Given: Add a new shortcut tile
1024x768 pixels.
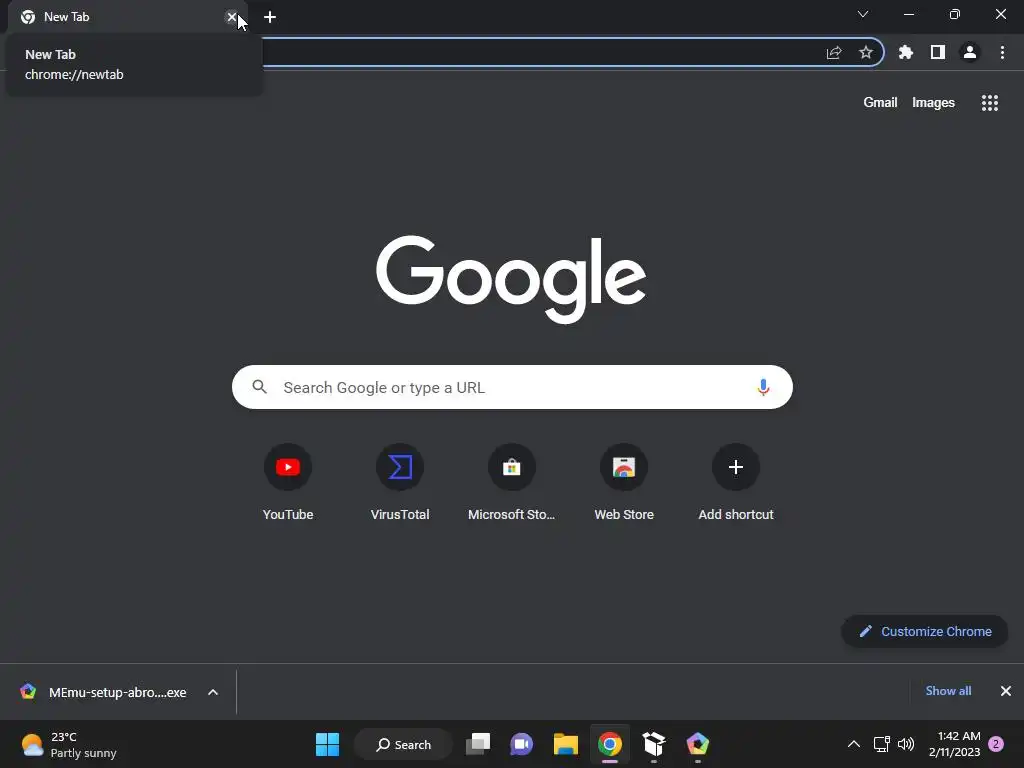Looking at the screenshot, I should click(736, 483).
